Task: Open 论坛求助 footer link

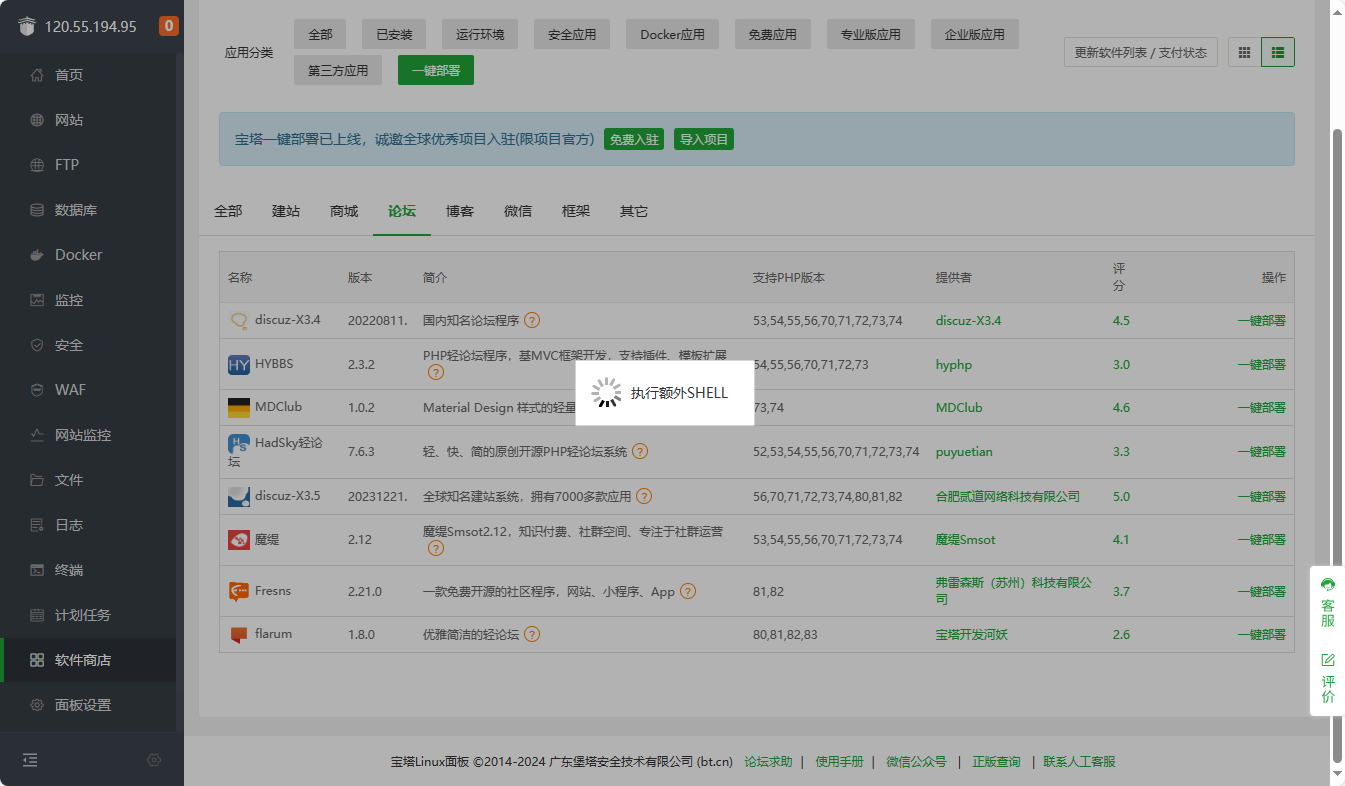Action: (768, 762)
